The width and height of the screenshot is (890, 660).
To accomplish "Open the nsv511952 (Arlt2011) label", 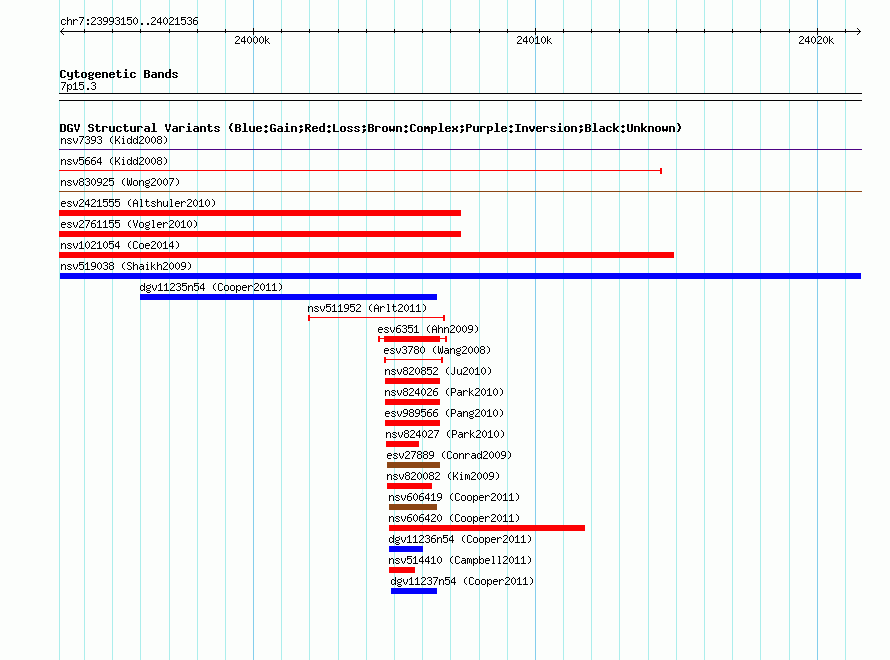I will coord(367,308).
